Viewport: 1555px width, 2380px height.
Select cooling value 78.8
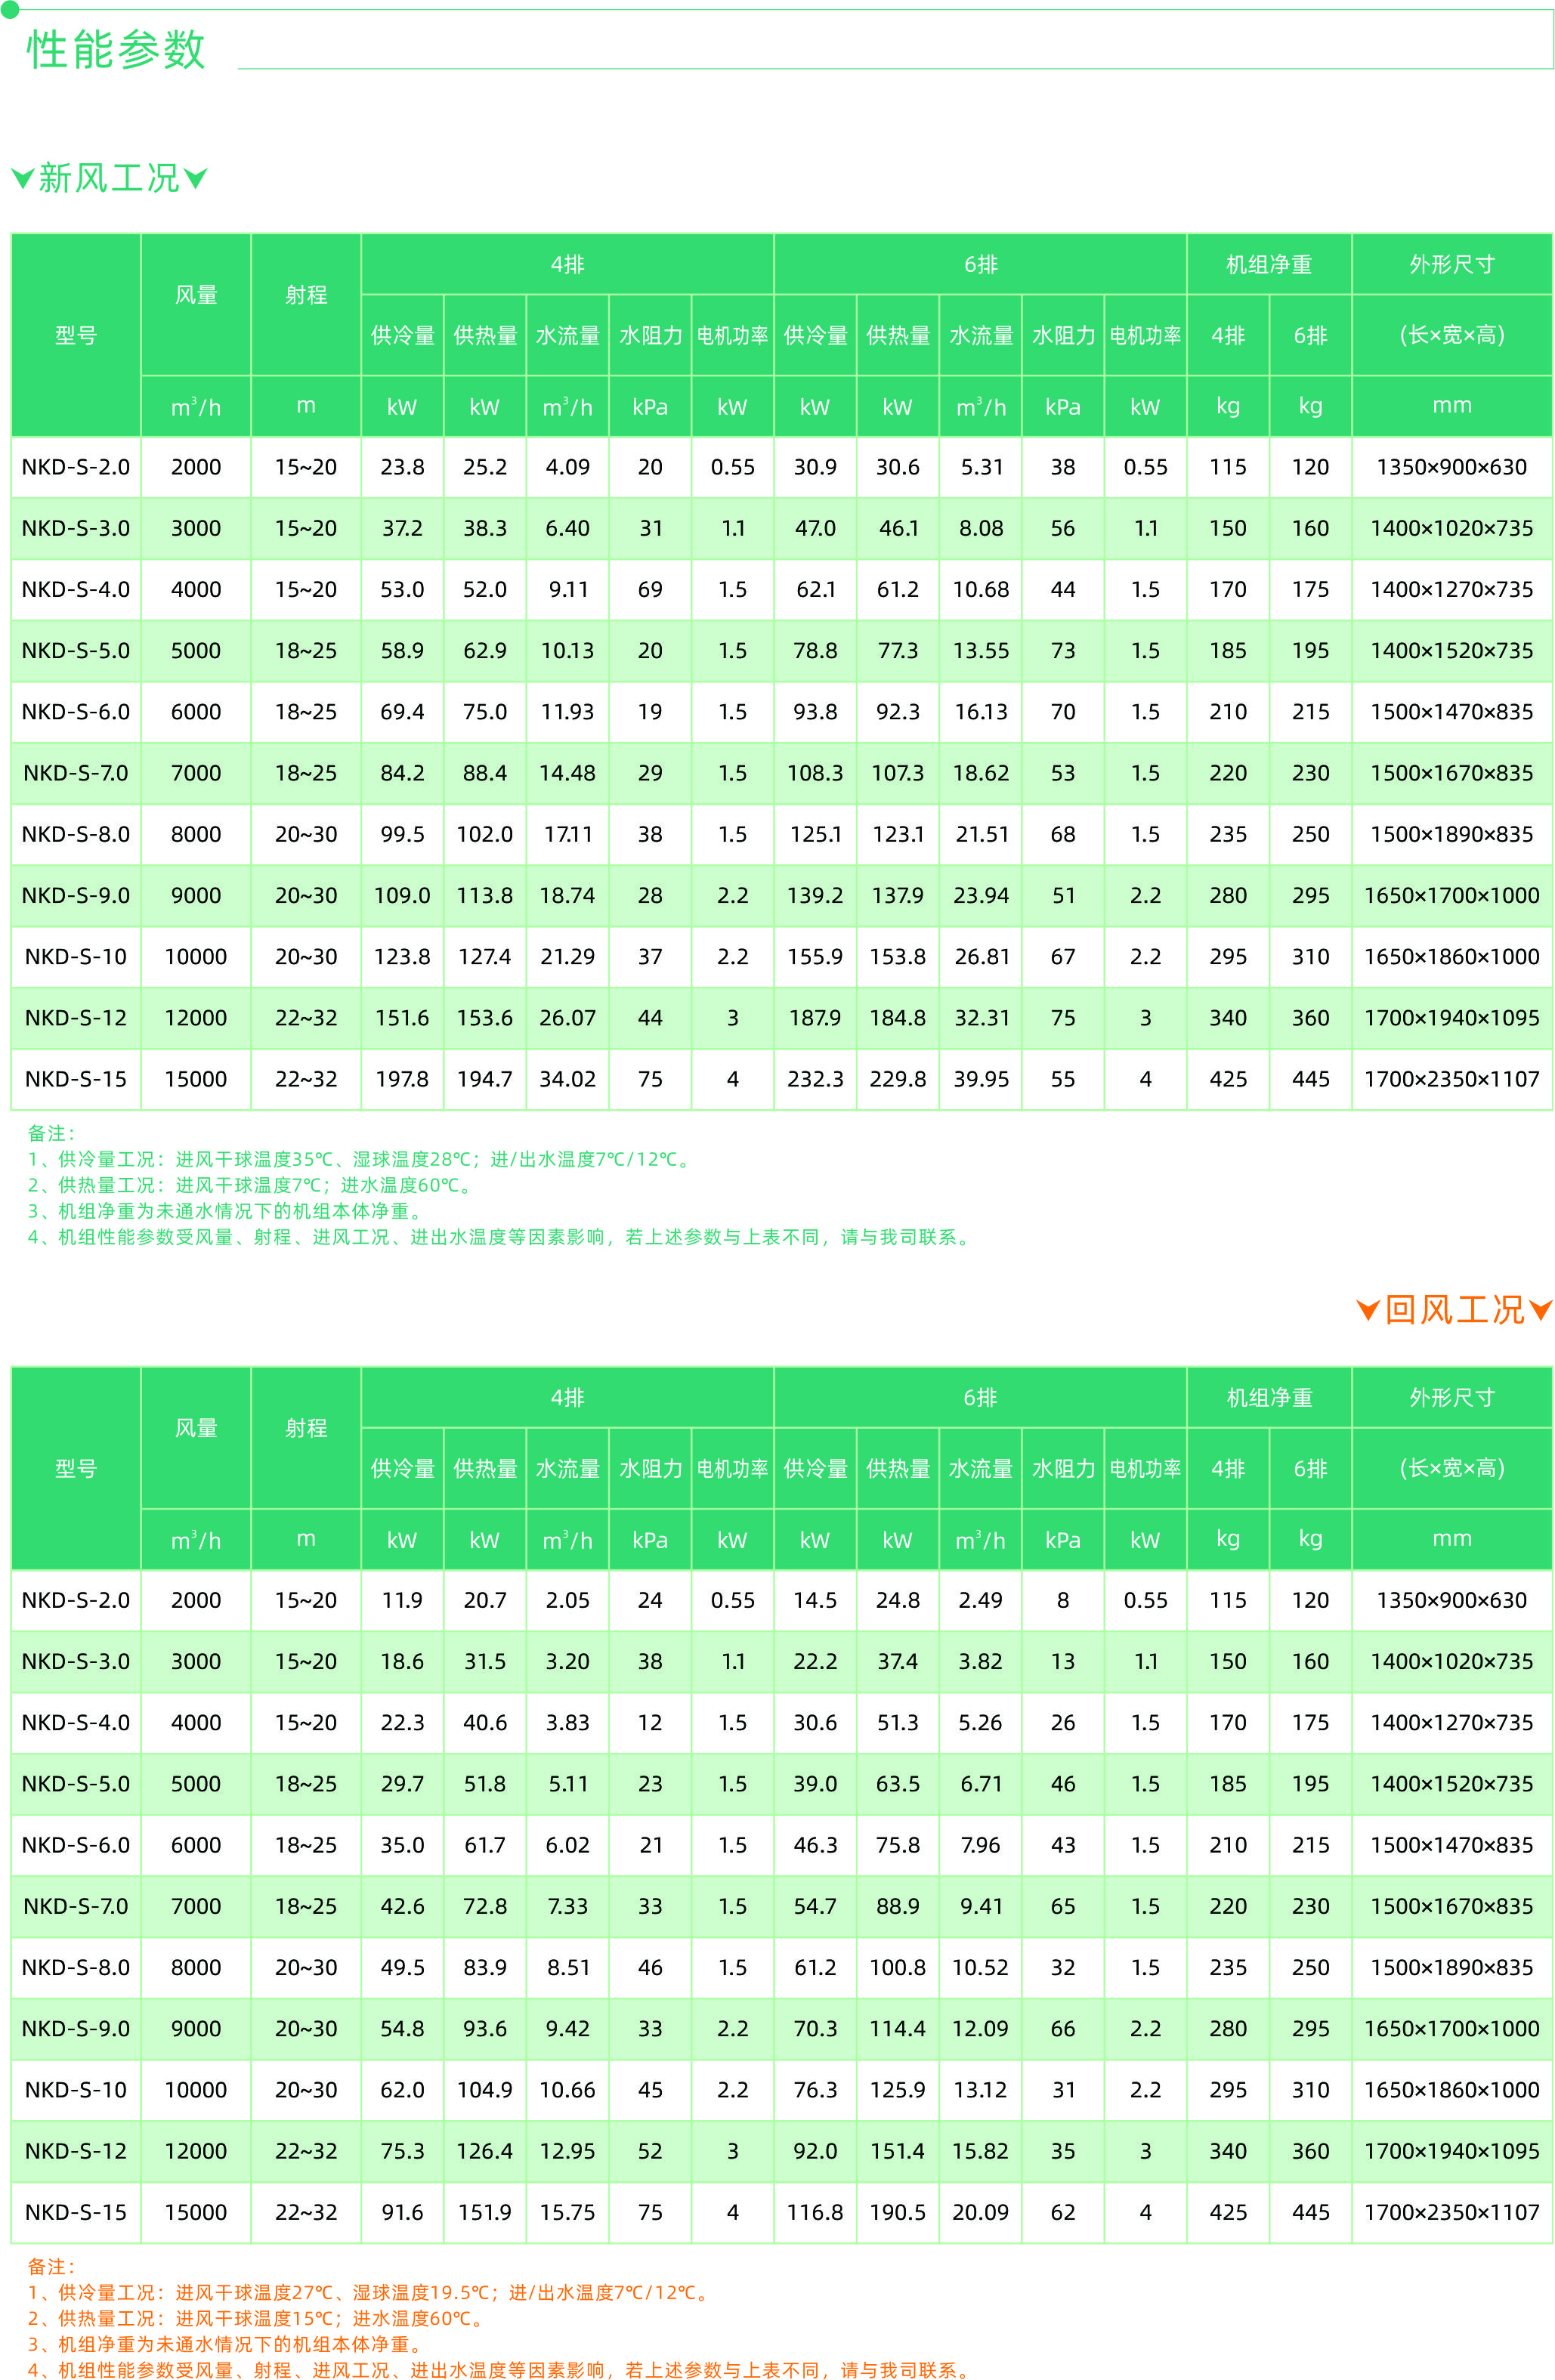click(x=815, y=650)
